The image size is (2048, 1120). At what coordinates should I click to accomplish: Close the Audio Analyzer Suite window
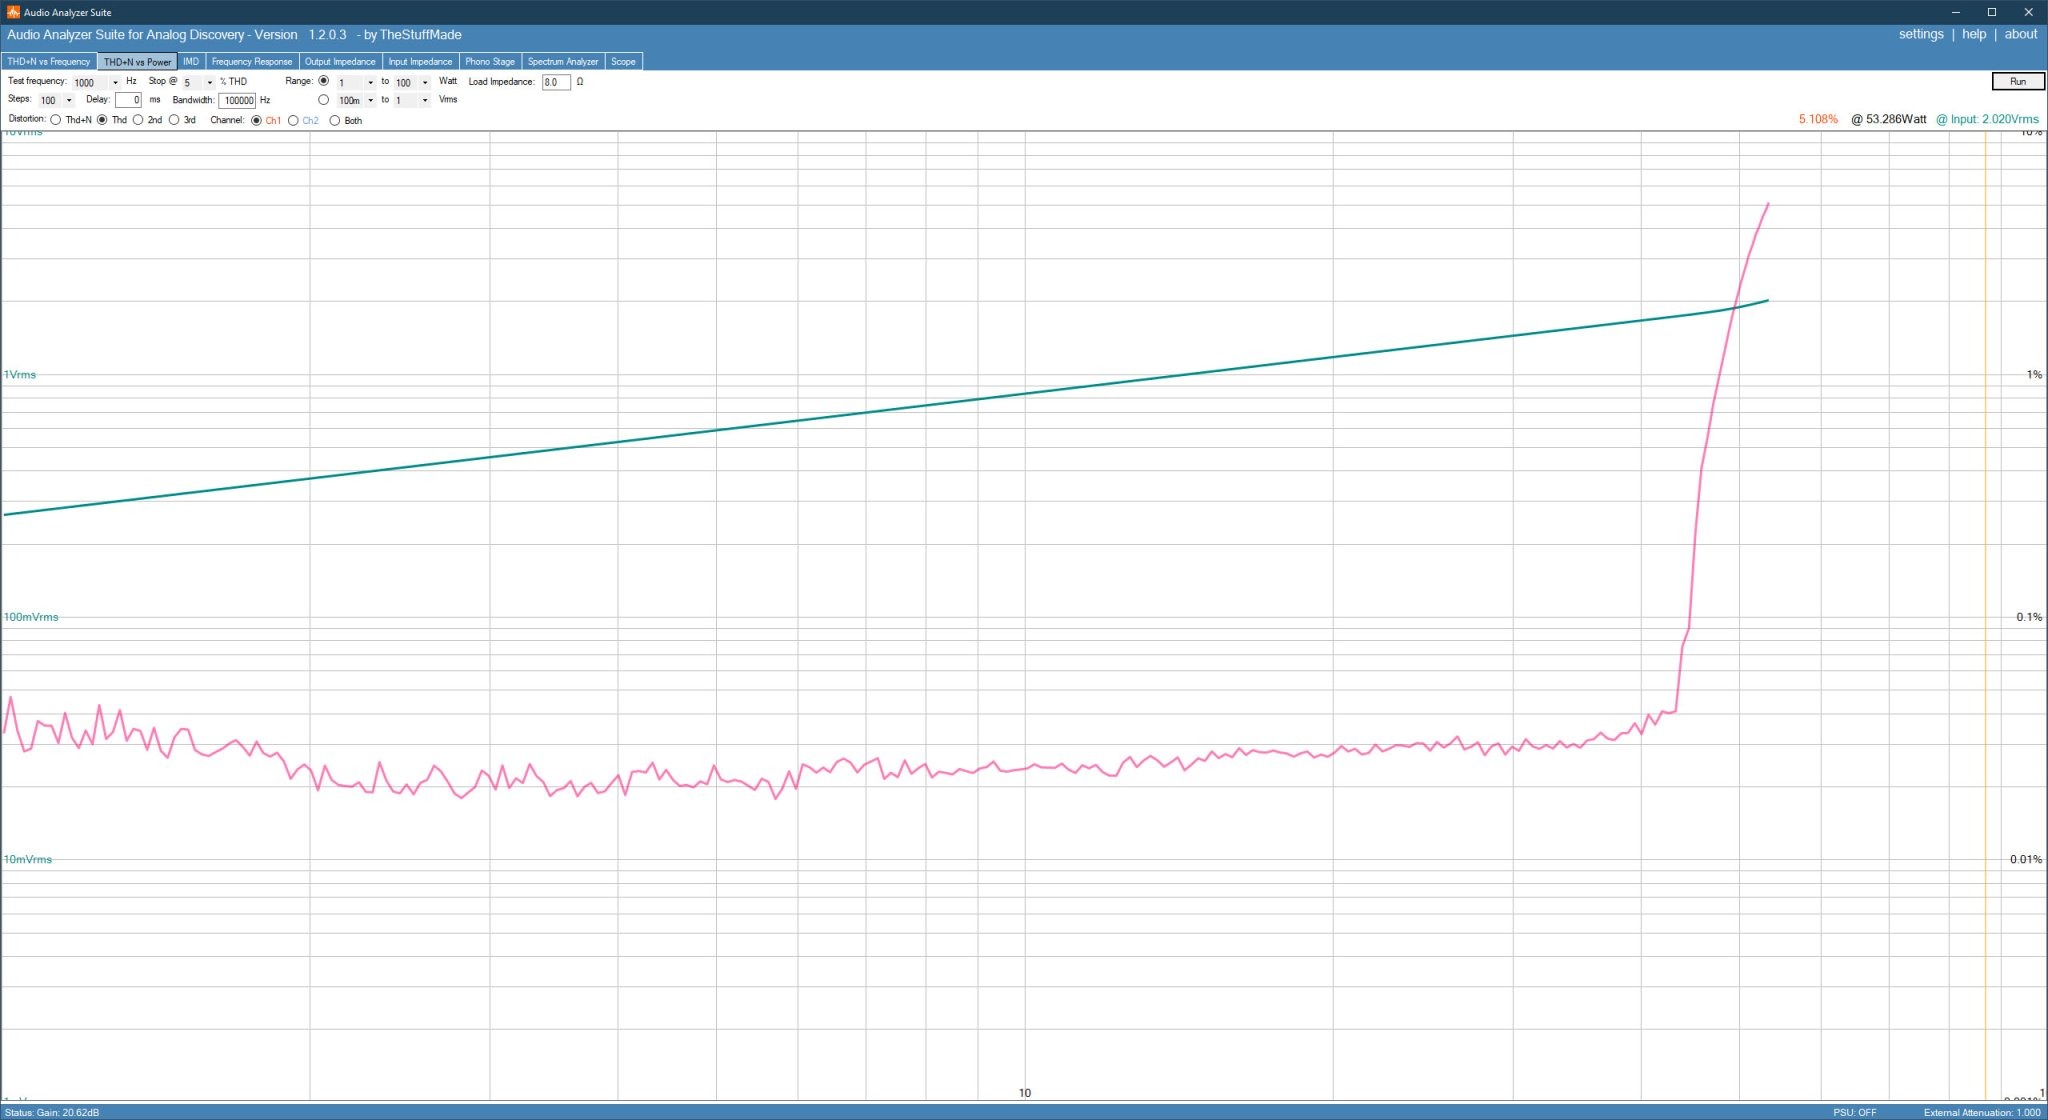pos(2029,12)
